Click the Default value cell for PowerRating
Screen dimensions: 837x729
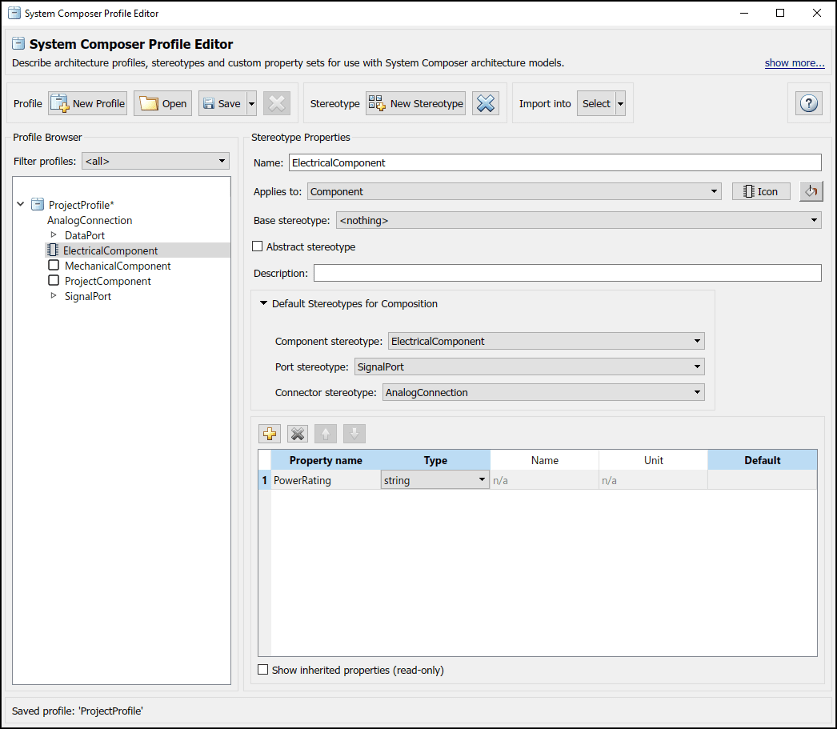(762, 480)
